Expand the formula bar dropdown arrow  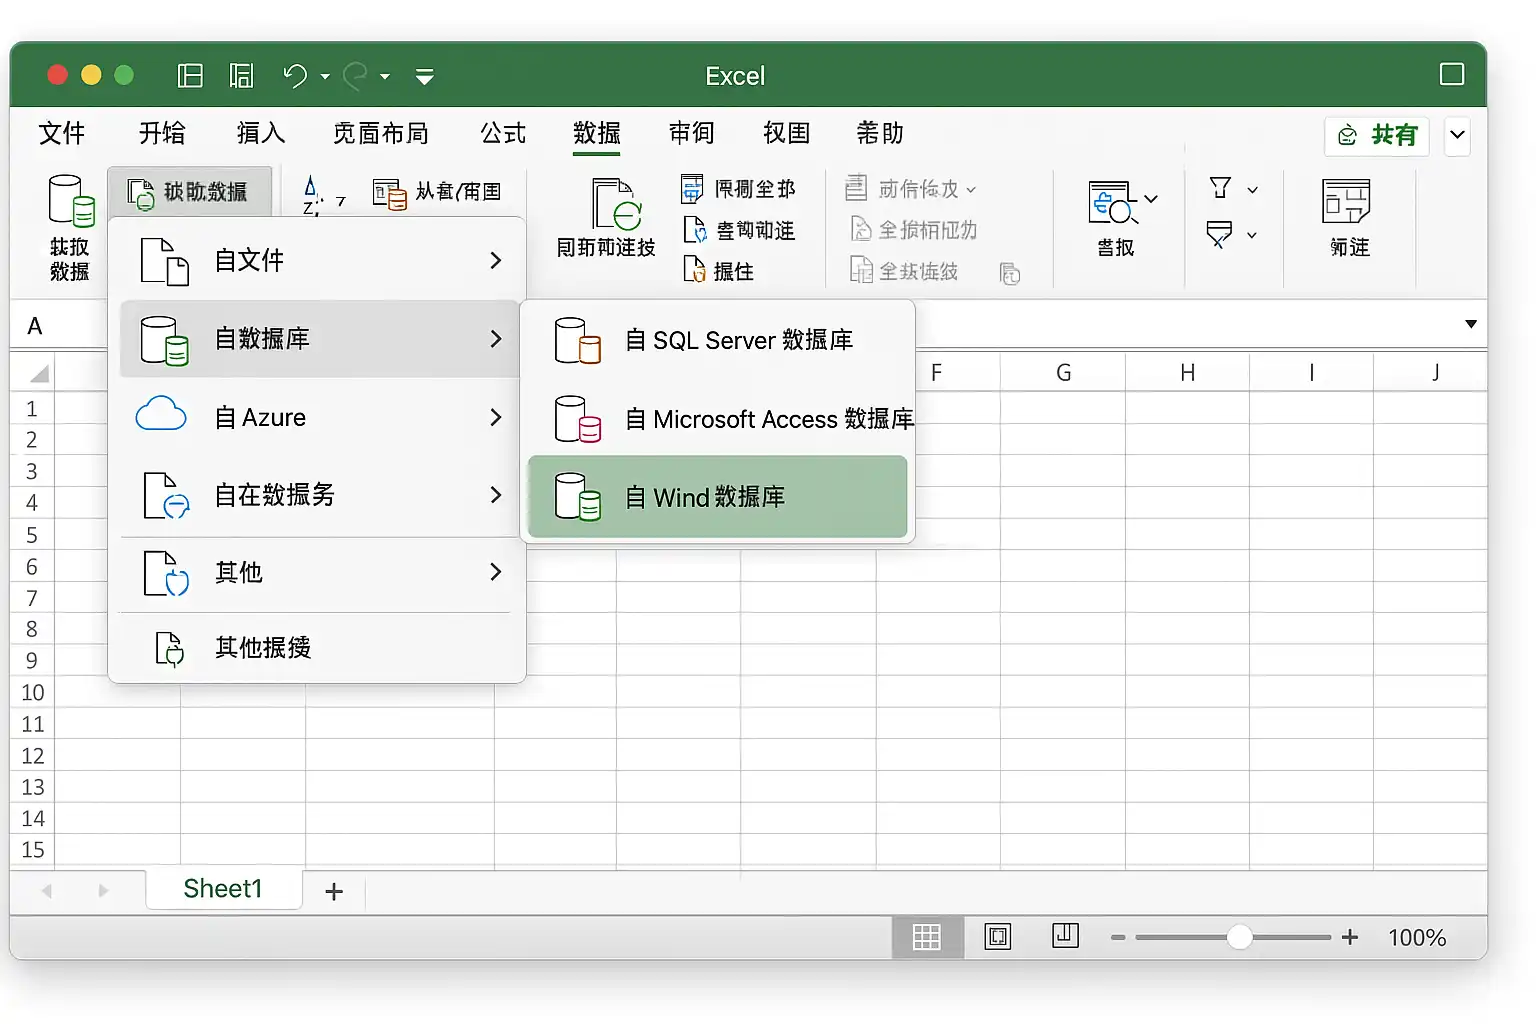coord(1471,324)
